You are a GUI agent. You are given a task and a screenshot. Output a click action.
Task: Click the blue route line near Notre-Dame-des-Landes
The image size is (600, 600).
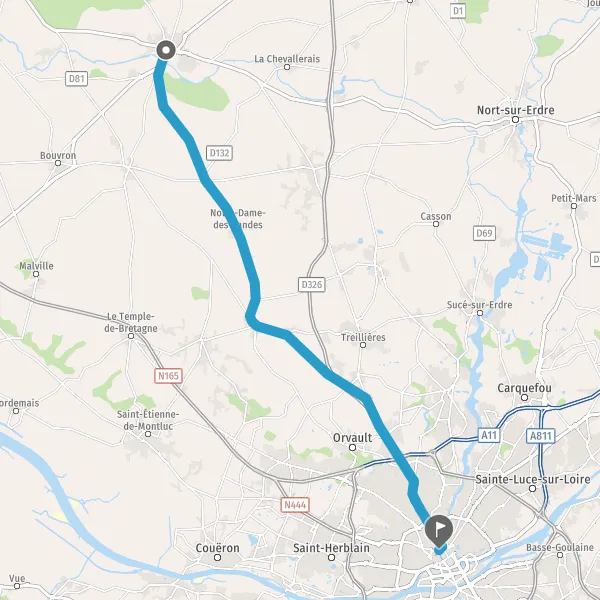coord(234,220)
